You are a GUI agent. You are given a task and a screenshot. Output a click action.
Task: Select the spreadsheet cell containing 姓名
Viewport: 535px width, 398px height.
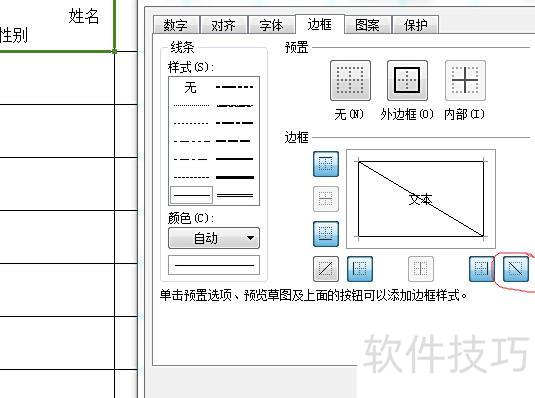pyautogui.click(x=57, y=26)
